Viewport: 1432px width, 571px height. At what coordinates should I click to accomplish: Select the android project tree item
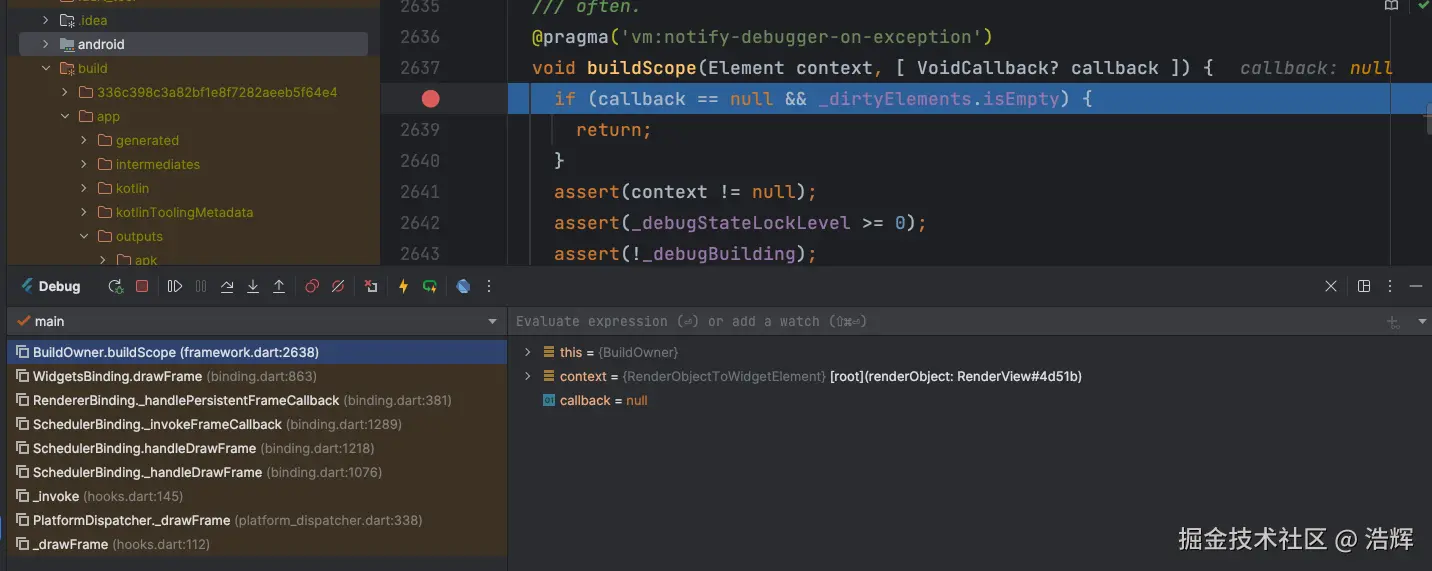pos(193,44)
